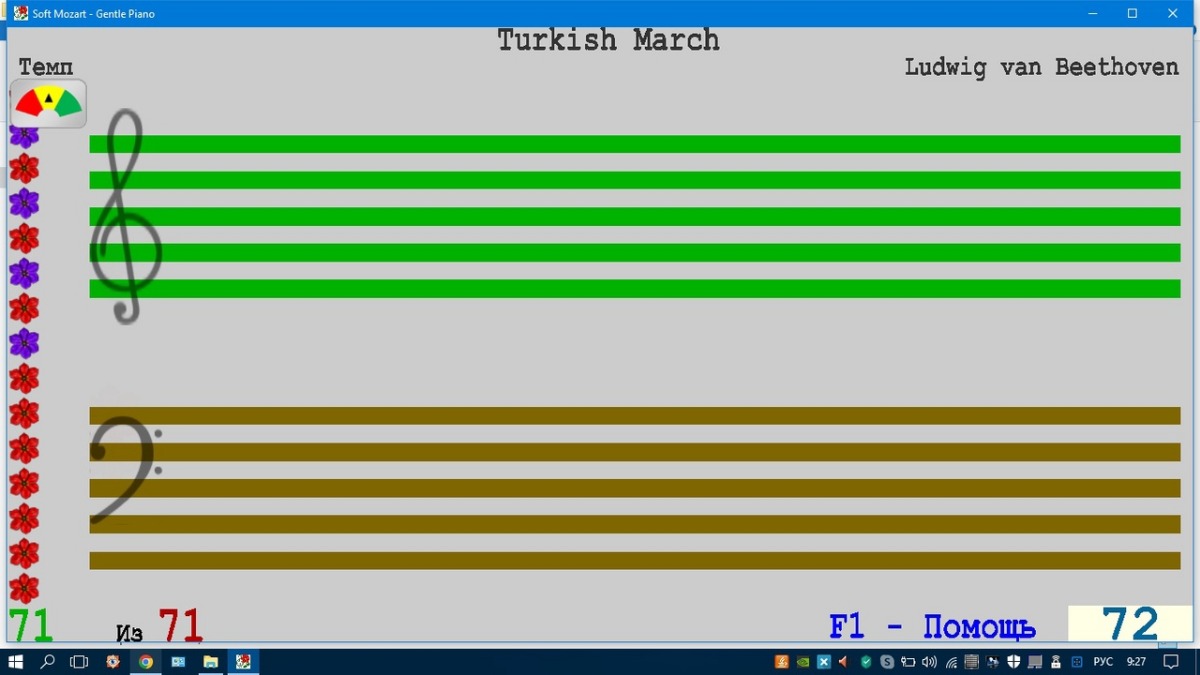Click the red 71 total number
The width and height of the screenshot is (1200, 675).
180,626
